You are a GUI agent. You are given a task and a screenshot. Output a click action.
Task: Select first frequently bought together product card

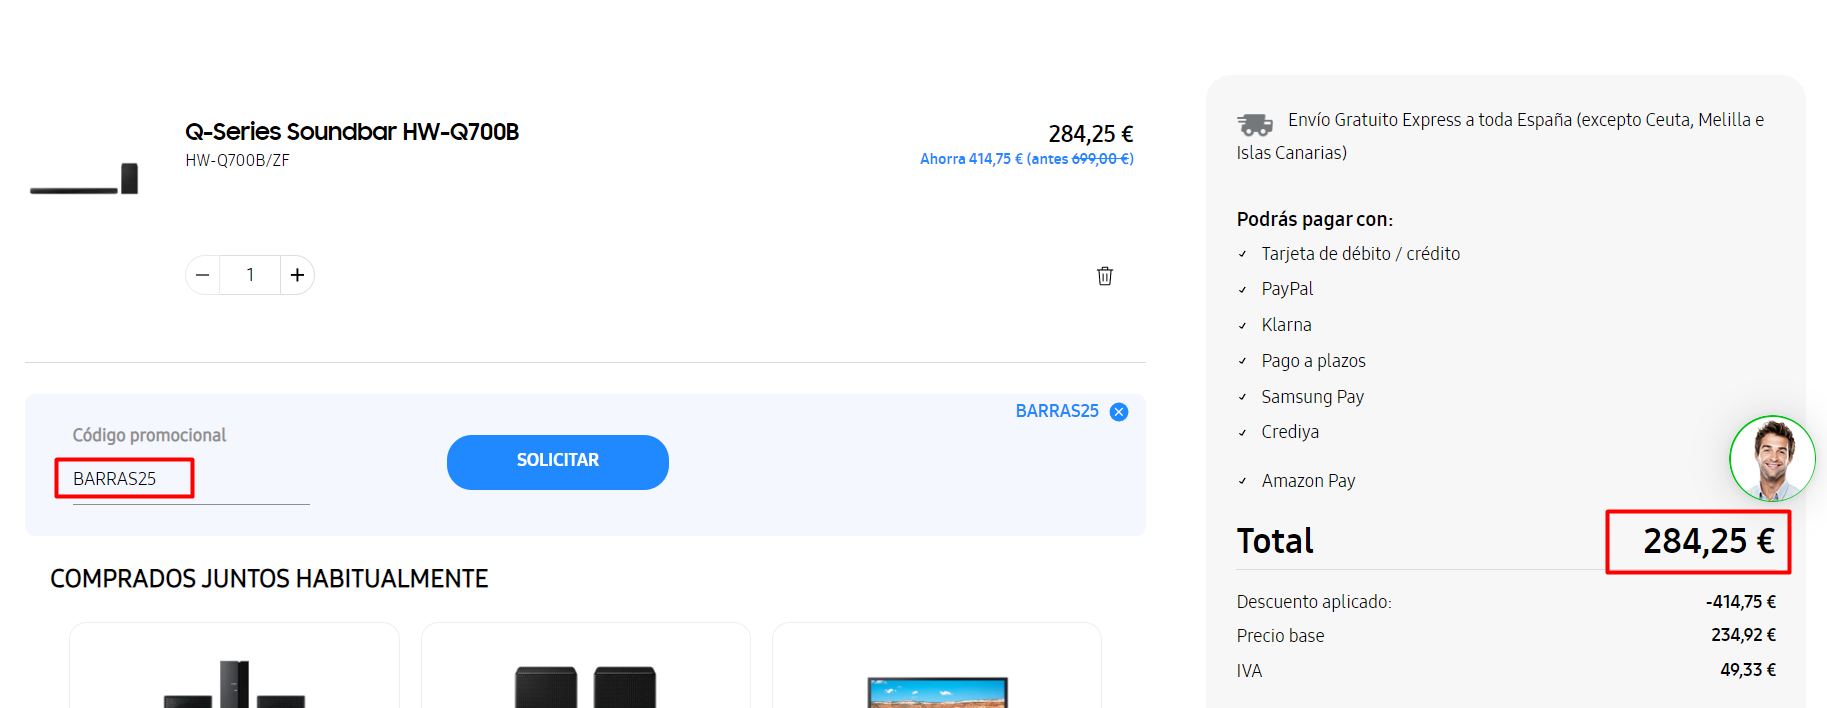coord(234,670)
